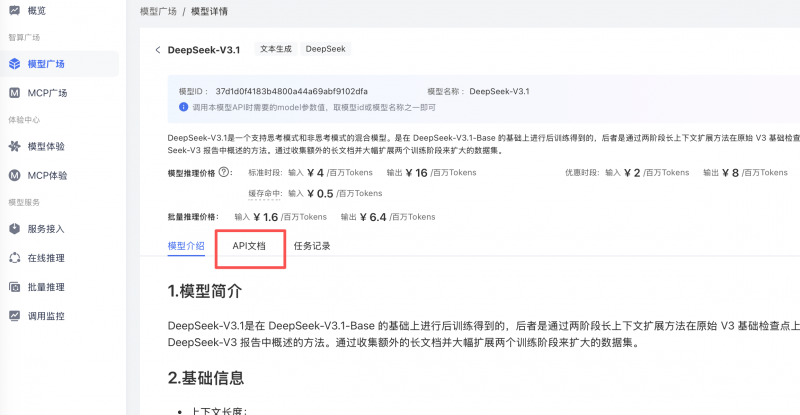Screen dimensions: 800x415
Task: Click the 调用监控 chart icon in sidebar
Action: click(15, 316)
